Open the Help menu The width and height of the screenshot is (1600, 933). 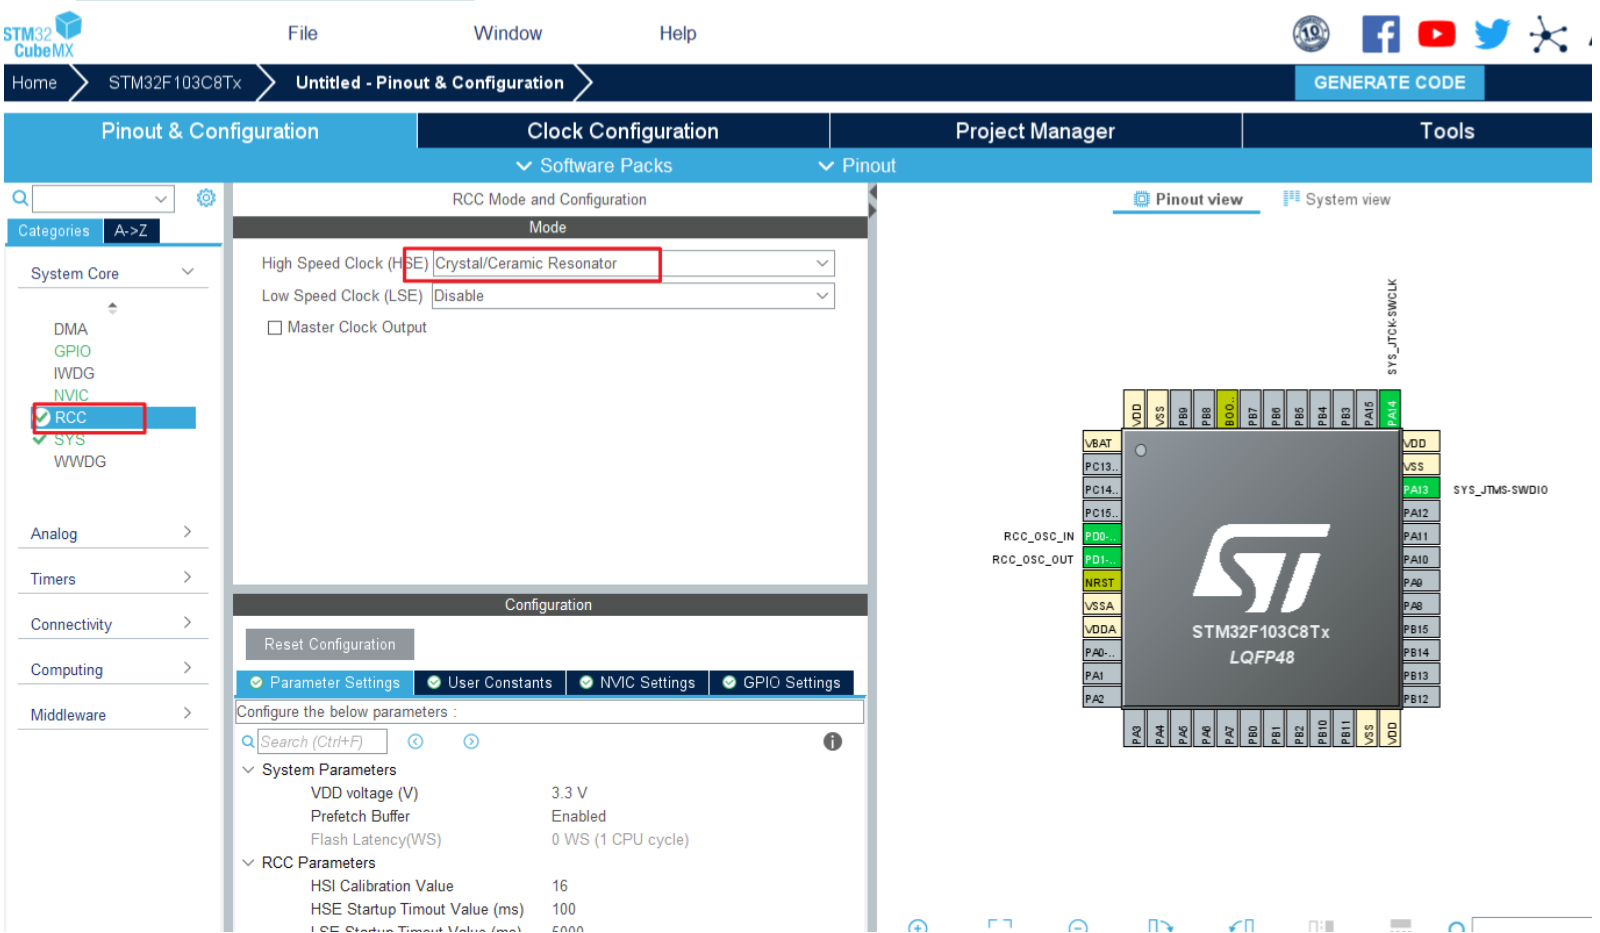click(x=678, y=33)
